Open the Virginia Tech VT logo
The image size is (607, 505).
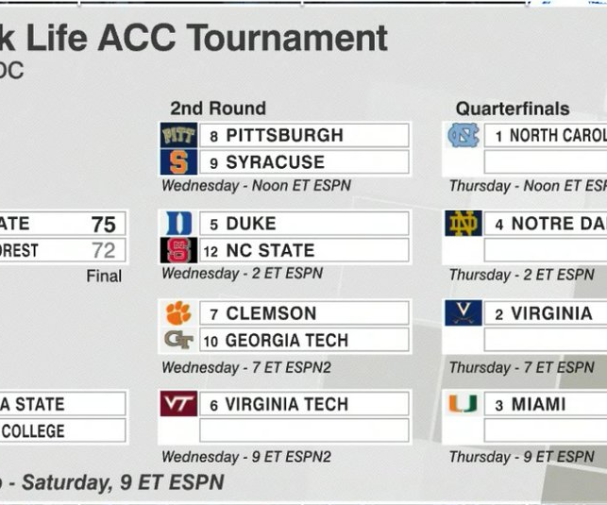178,404
